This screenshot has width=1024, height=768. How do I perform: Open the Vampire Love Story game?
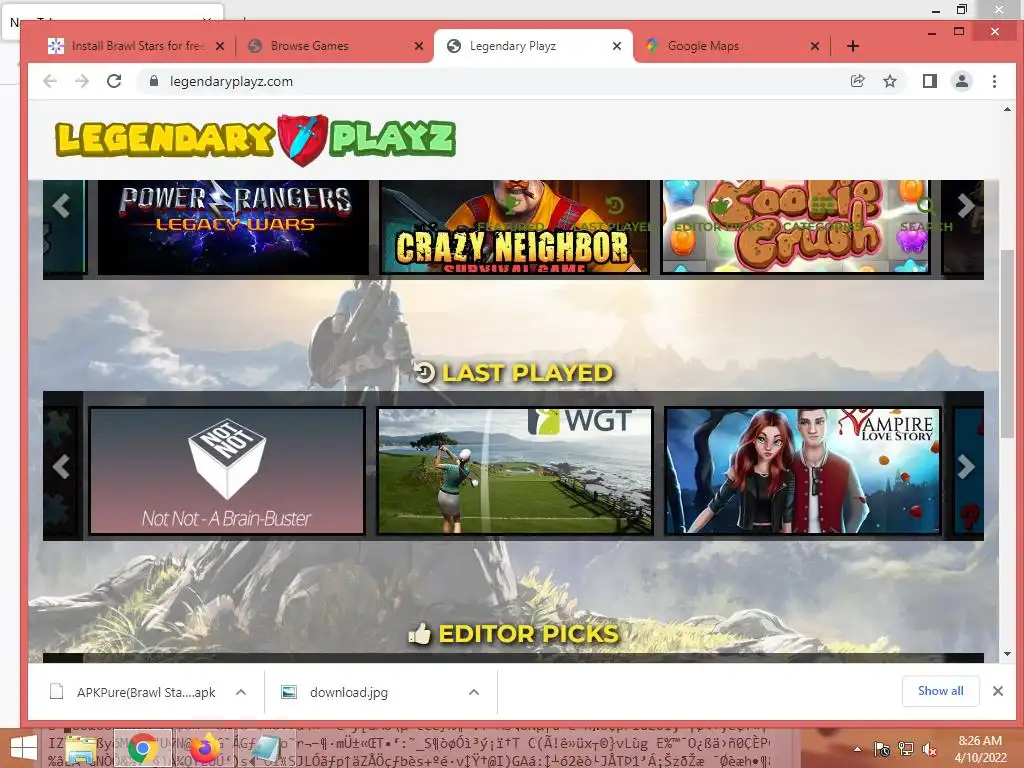click(x=803, y=471)
